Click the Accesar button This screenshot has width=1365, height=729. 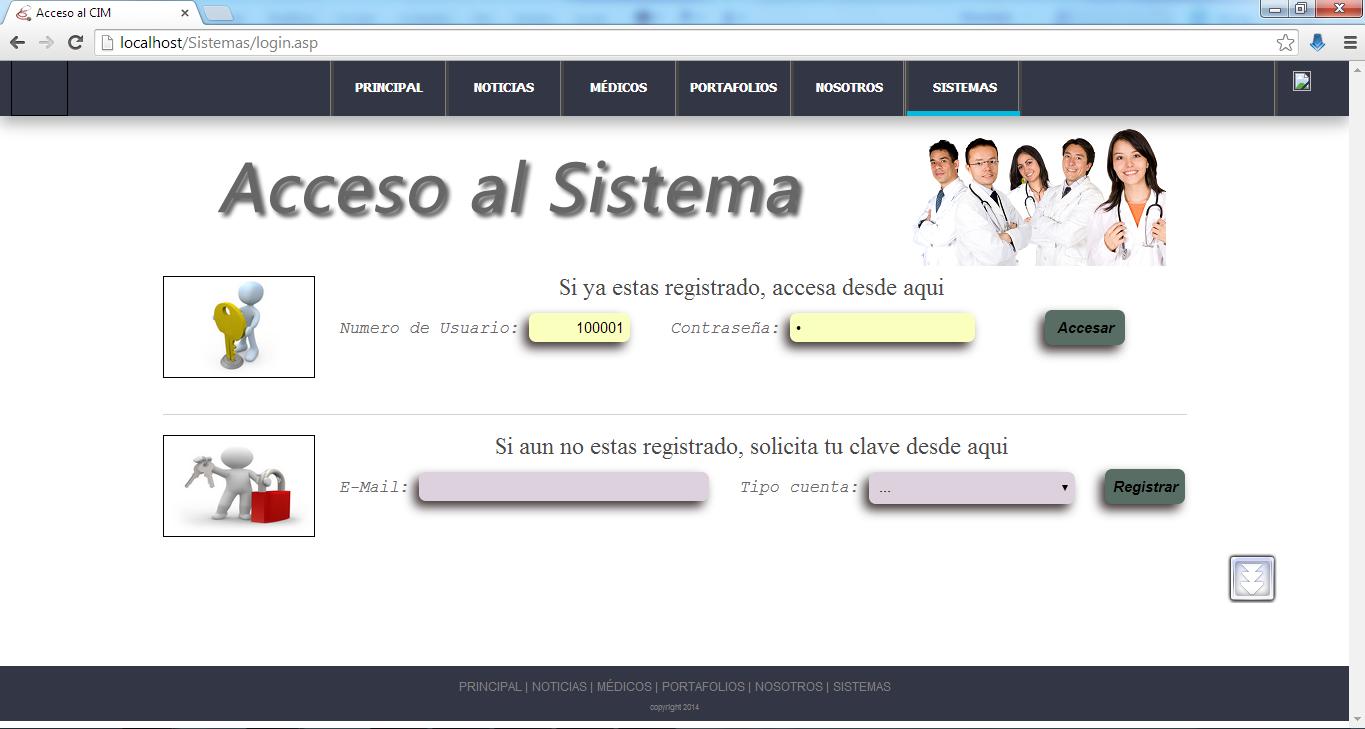1085,328
